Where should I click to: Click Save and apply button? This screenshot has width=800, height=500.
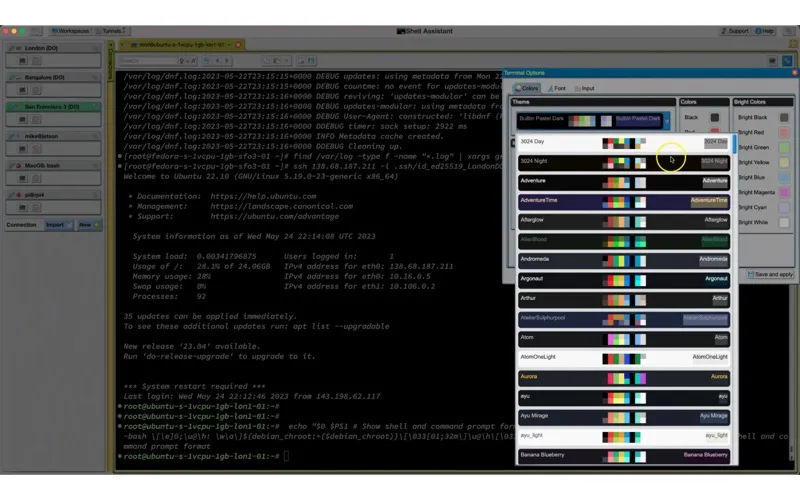(x=770, y=274)
